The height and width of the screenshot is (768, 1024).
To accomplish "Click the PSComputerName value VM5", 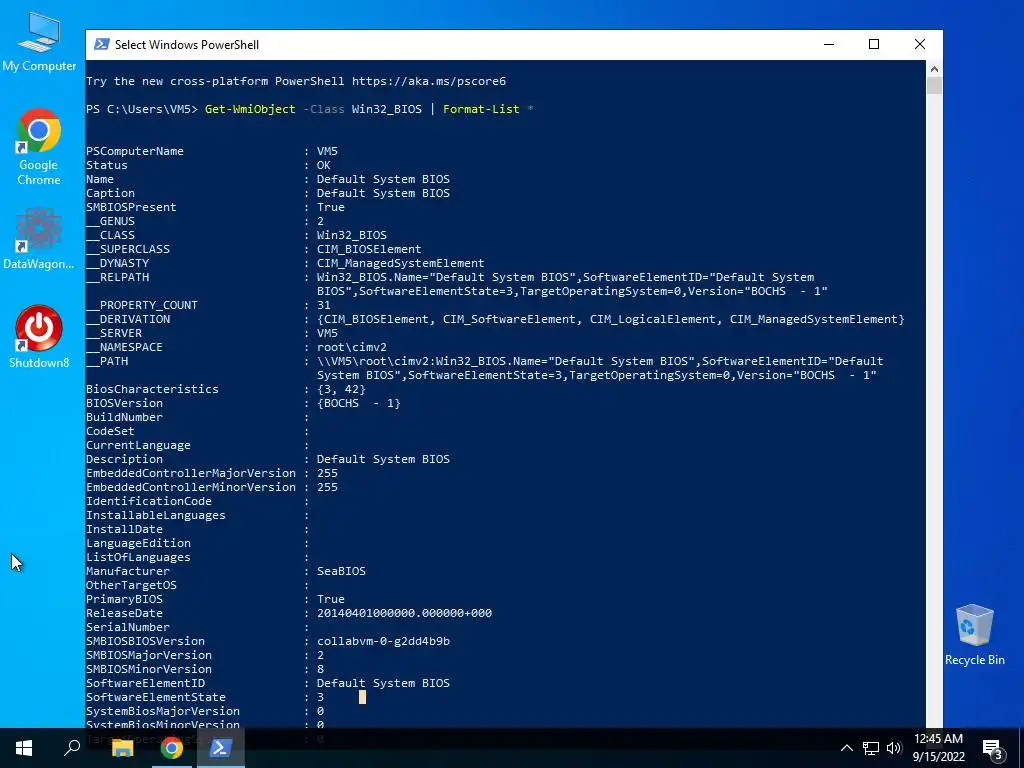I will (327, 151).
